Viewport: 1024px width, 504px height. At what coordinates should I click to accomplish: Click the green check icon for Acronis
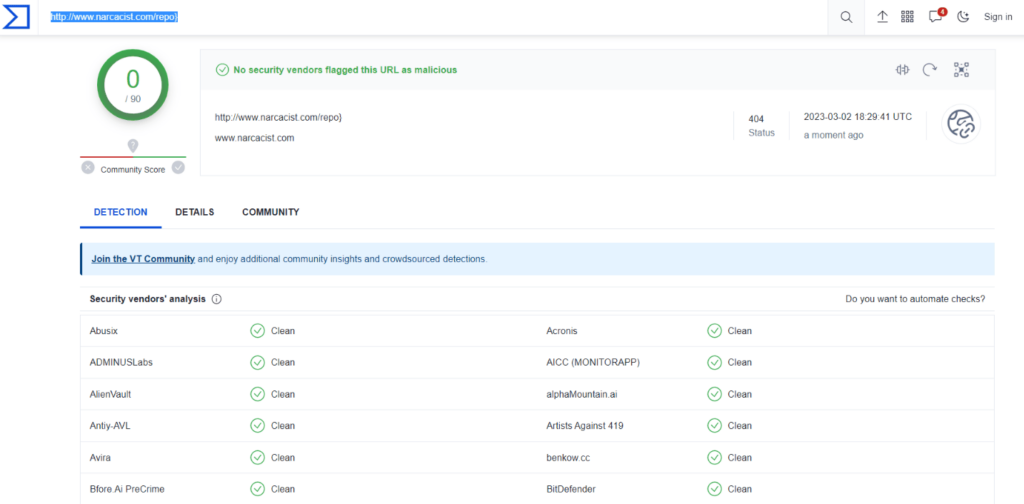(714, 331)
